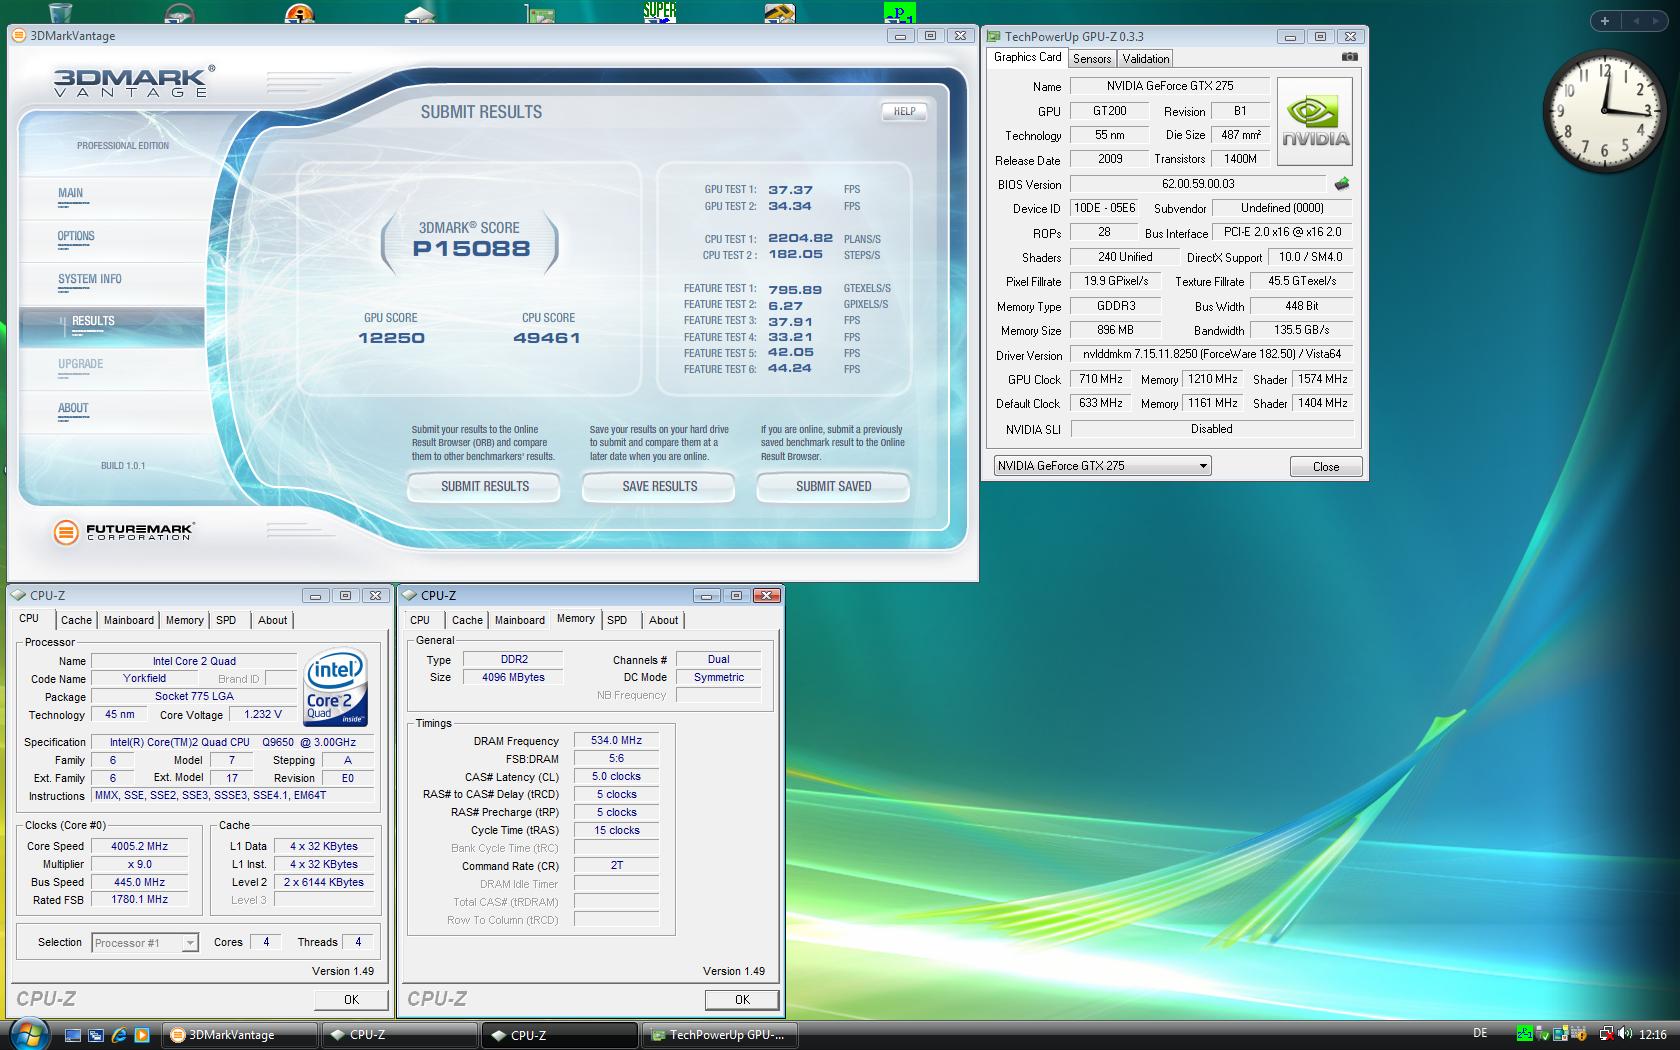This screenshot has width=1680, height=1050.
Task: Open the About tab in right CPU-Z window
Action: [x=663, y=620]
